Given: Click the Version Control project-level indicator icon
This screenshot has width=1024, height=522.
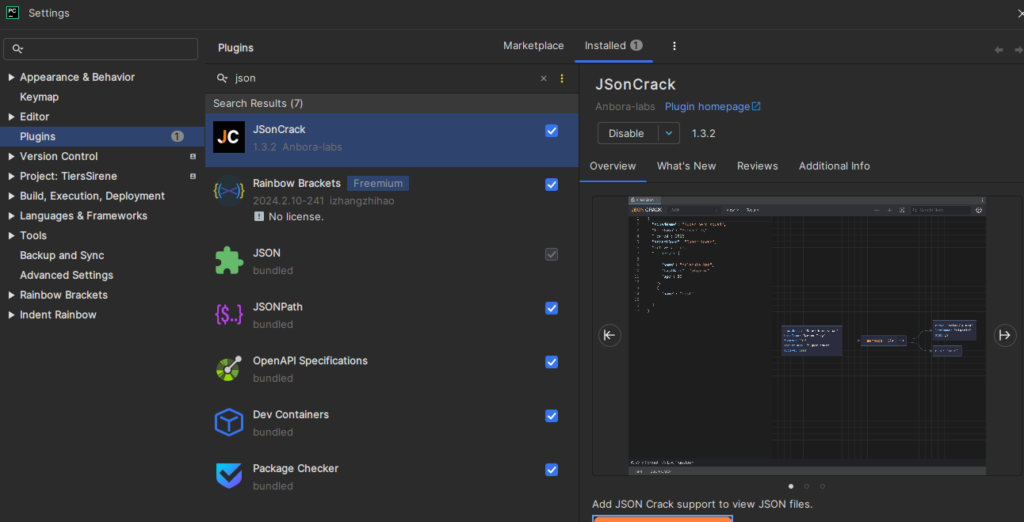Looking at the screenshot, I should point(193,157).
